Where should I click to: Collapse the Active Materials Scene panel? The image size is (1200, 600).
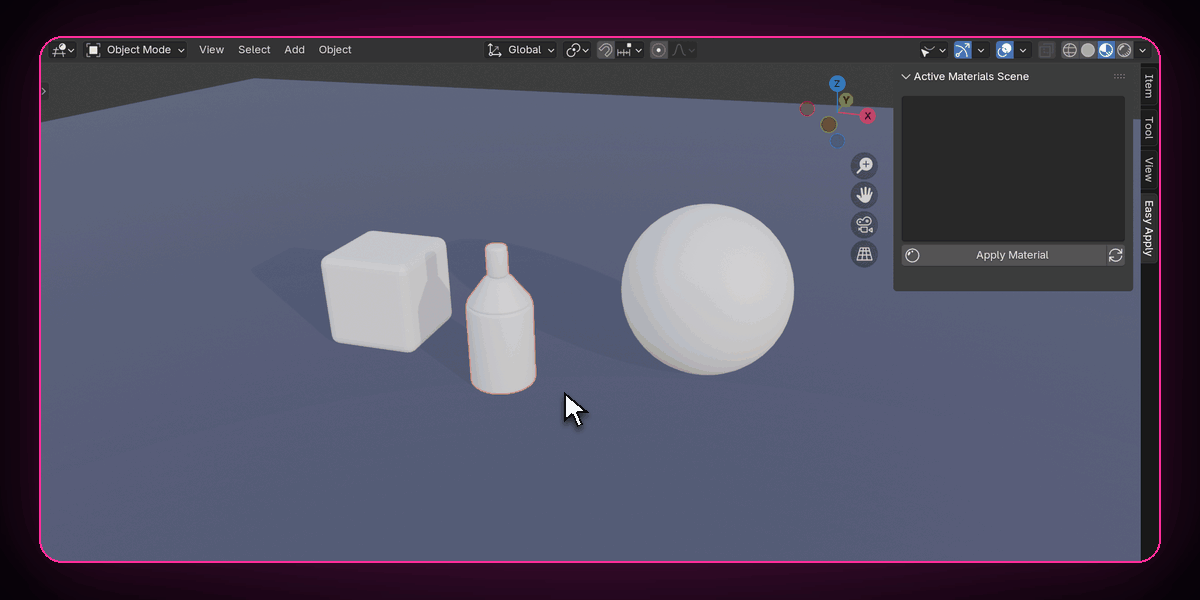pos(906,76)
